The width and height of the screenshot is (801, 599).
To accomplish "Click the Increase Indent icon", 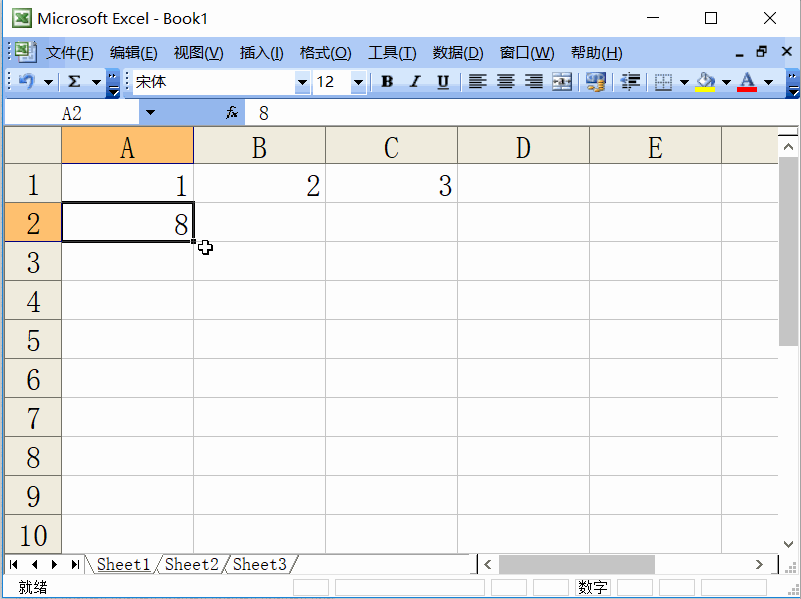I will pyautogui.click(x=632, y=82).
